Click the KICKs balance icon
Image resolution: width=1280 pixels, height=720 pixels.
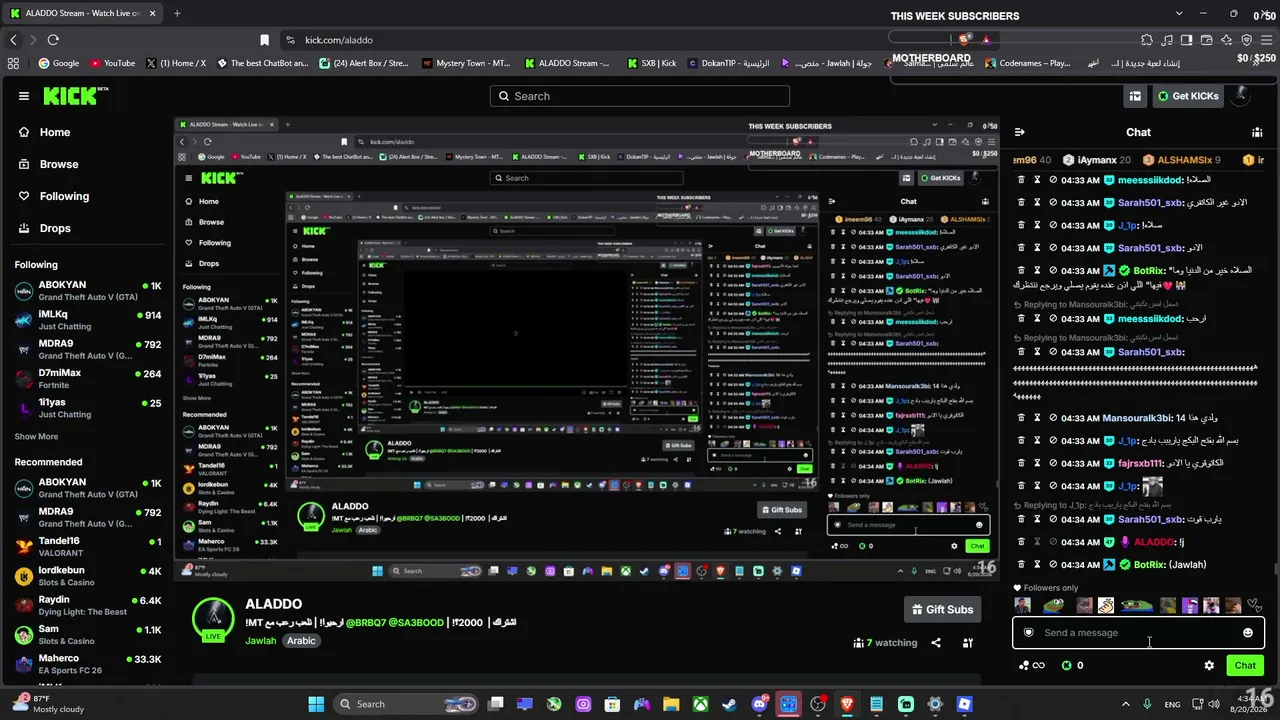[x=1066, y=665]
